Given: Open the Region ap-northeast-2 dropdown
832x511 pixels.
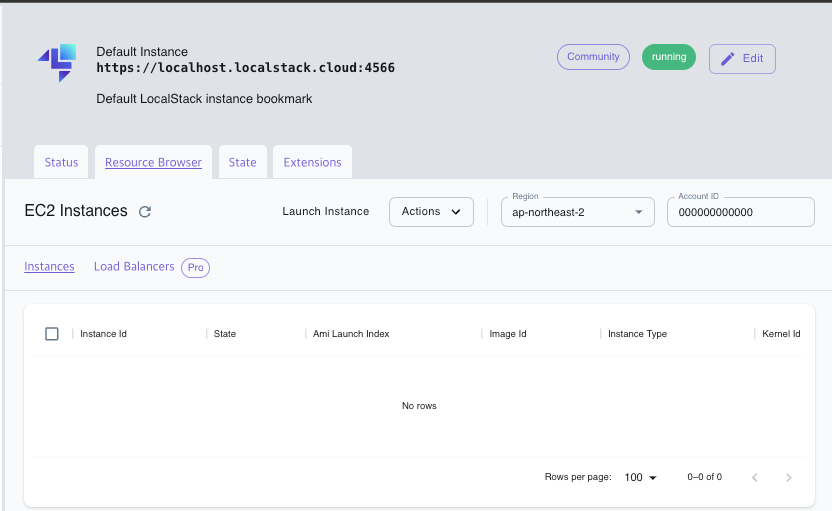Looking at the screenshot, I should (578, 212).
